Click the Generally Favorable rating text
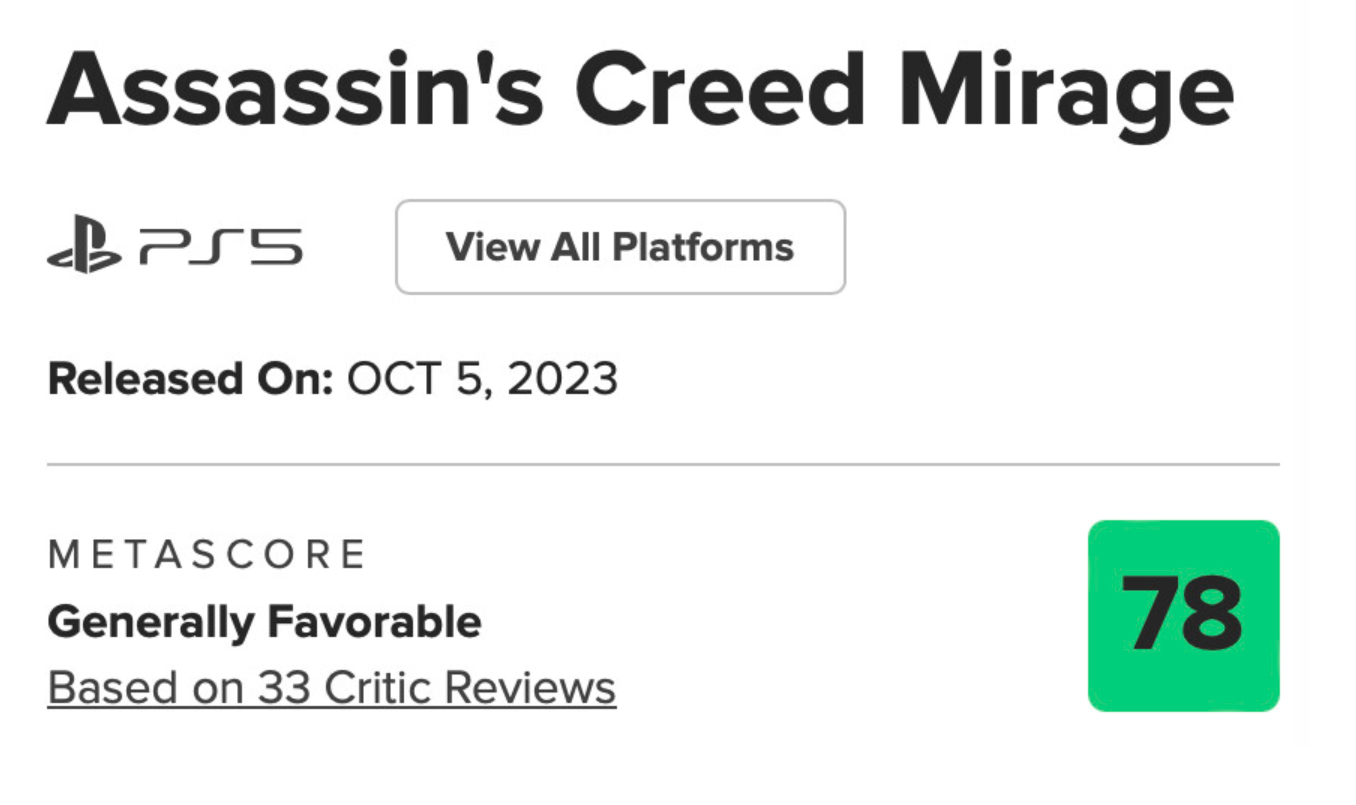The height and width of the screenshot is (805, 1356). [x=264, y=622]
